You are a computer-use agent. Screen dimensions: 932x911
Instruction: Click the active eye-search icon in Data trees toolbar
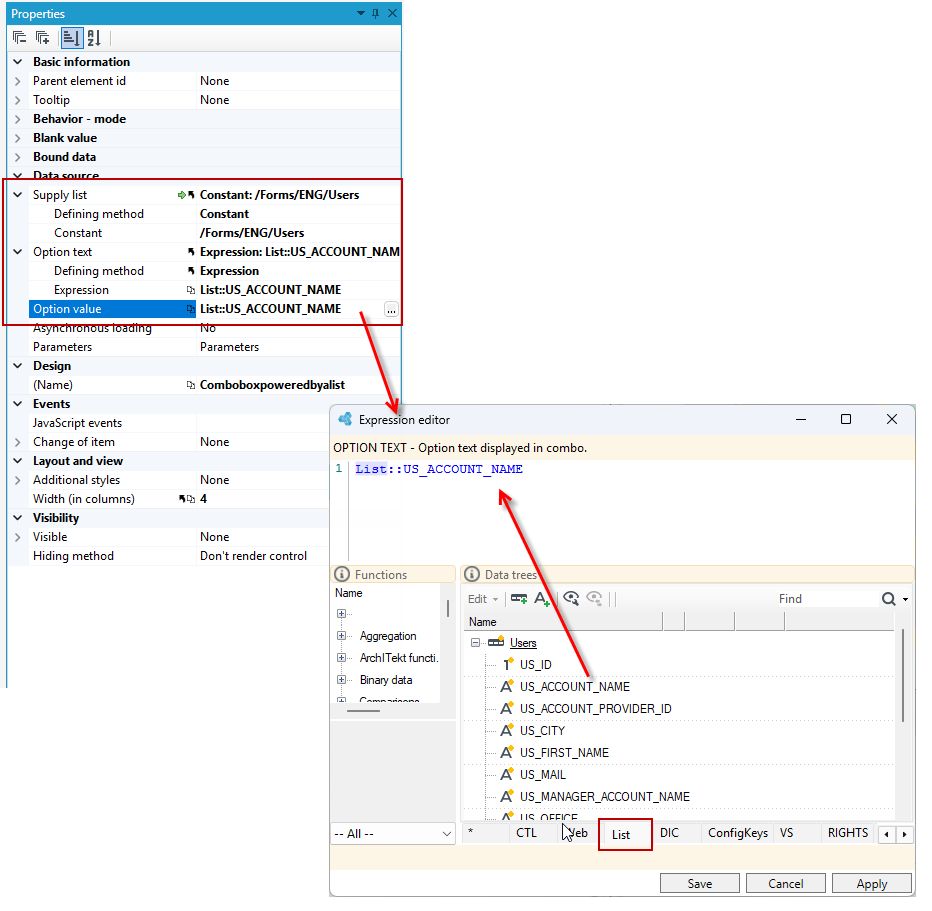pos(571,598)
